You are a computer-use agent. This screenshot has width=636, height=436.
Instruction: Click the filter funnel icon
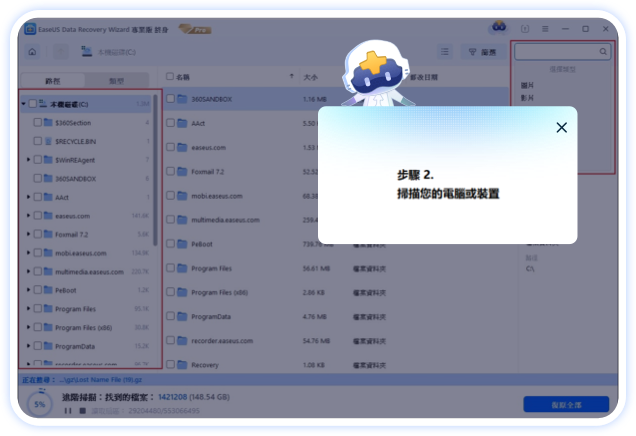click(472, 51)
